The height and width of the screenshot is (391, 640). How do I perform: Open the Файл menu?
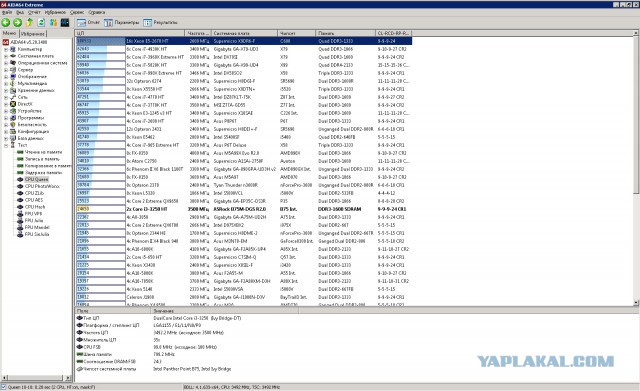pyautogui.click(x=7, y=12)
